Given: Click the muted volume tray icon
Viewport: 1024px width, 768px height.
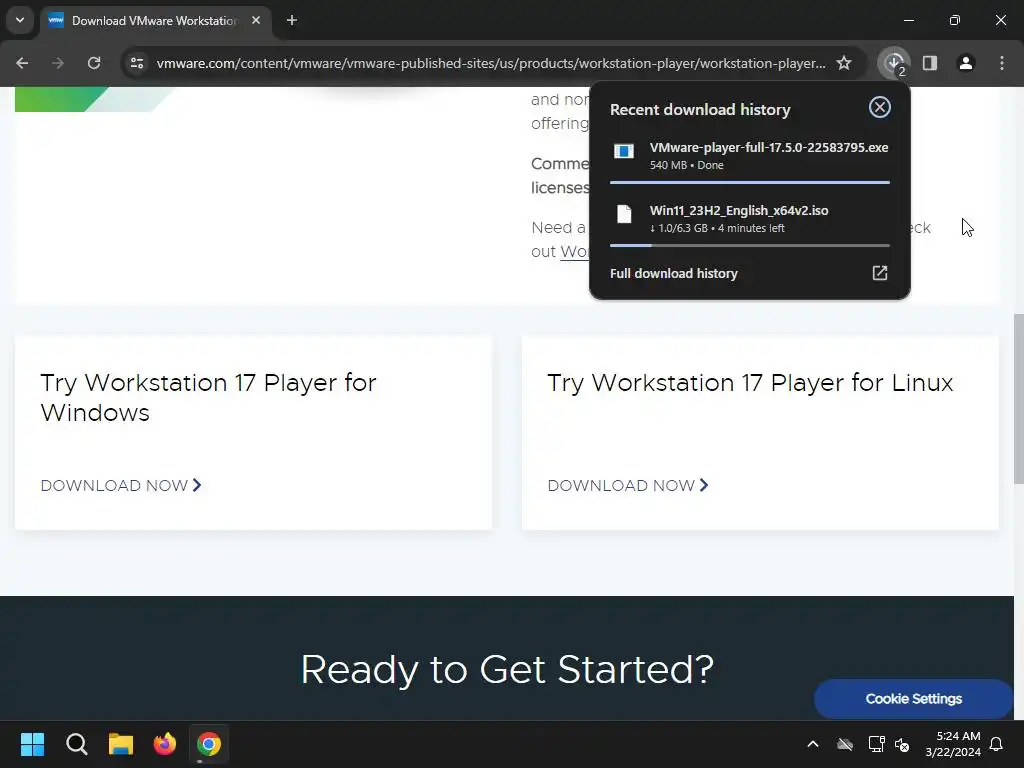Looking at the screenshot, I should [x=902, y=744].
